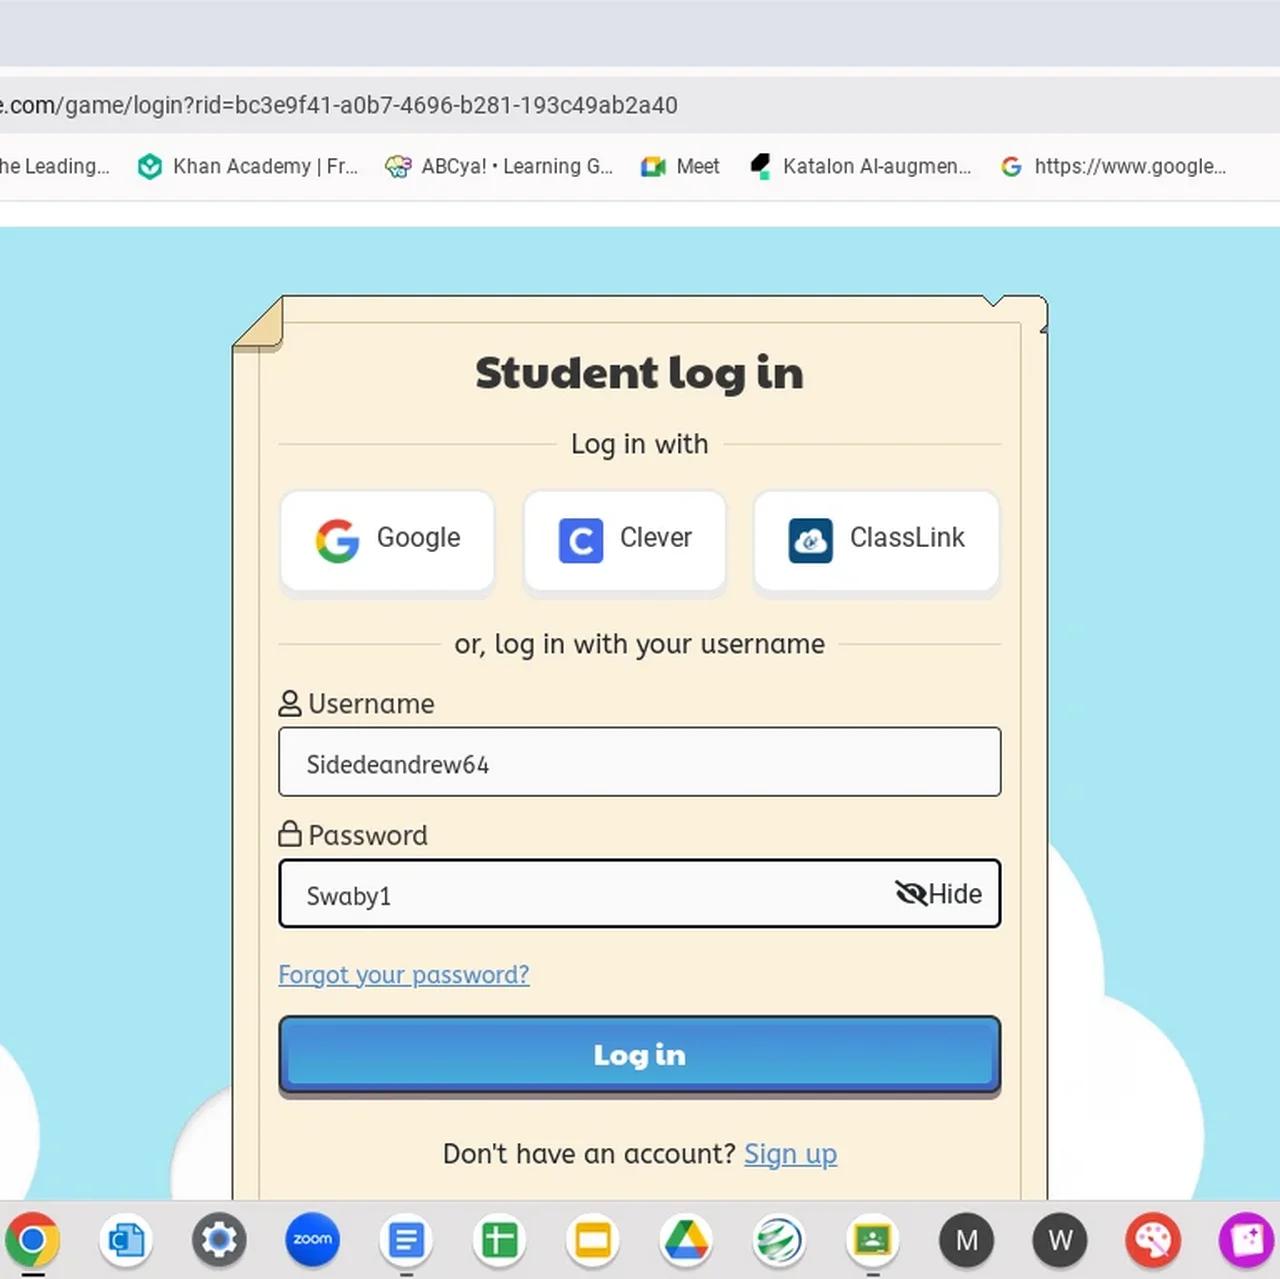The image size is (1280, 1279).
Task: Log in with the Google button
Action: pos(387,540)
